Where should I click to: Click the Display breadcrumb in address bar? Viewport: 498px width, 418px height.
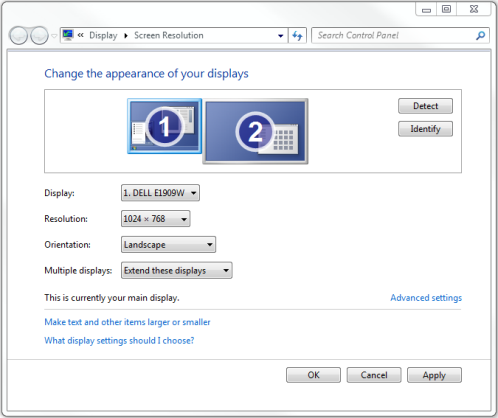103,35
